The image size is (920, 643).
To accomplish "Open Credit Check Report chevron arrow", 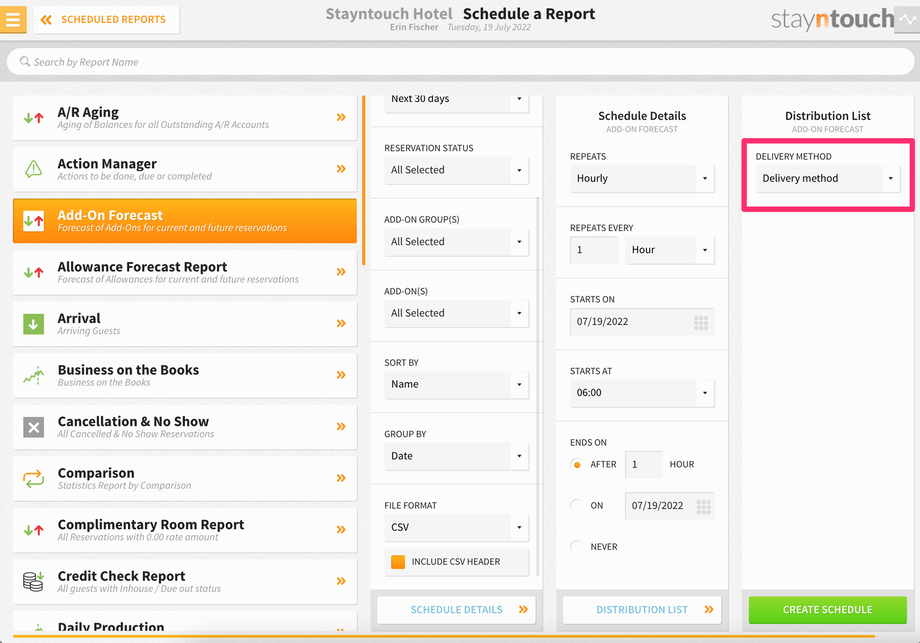I will coord(341,581).
